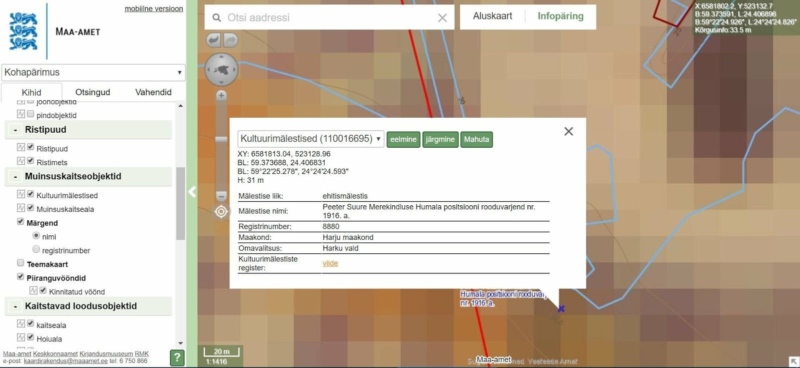Screen dimensions: 800x368
Task: Collapse the sidebar with the white arrow
Action: tap(192, 192)
